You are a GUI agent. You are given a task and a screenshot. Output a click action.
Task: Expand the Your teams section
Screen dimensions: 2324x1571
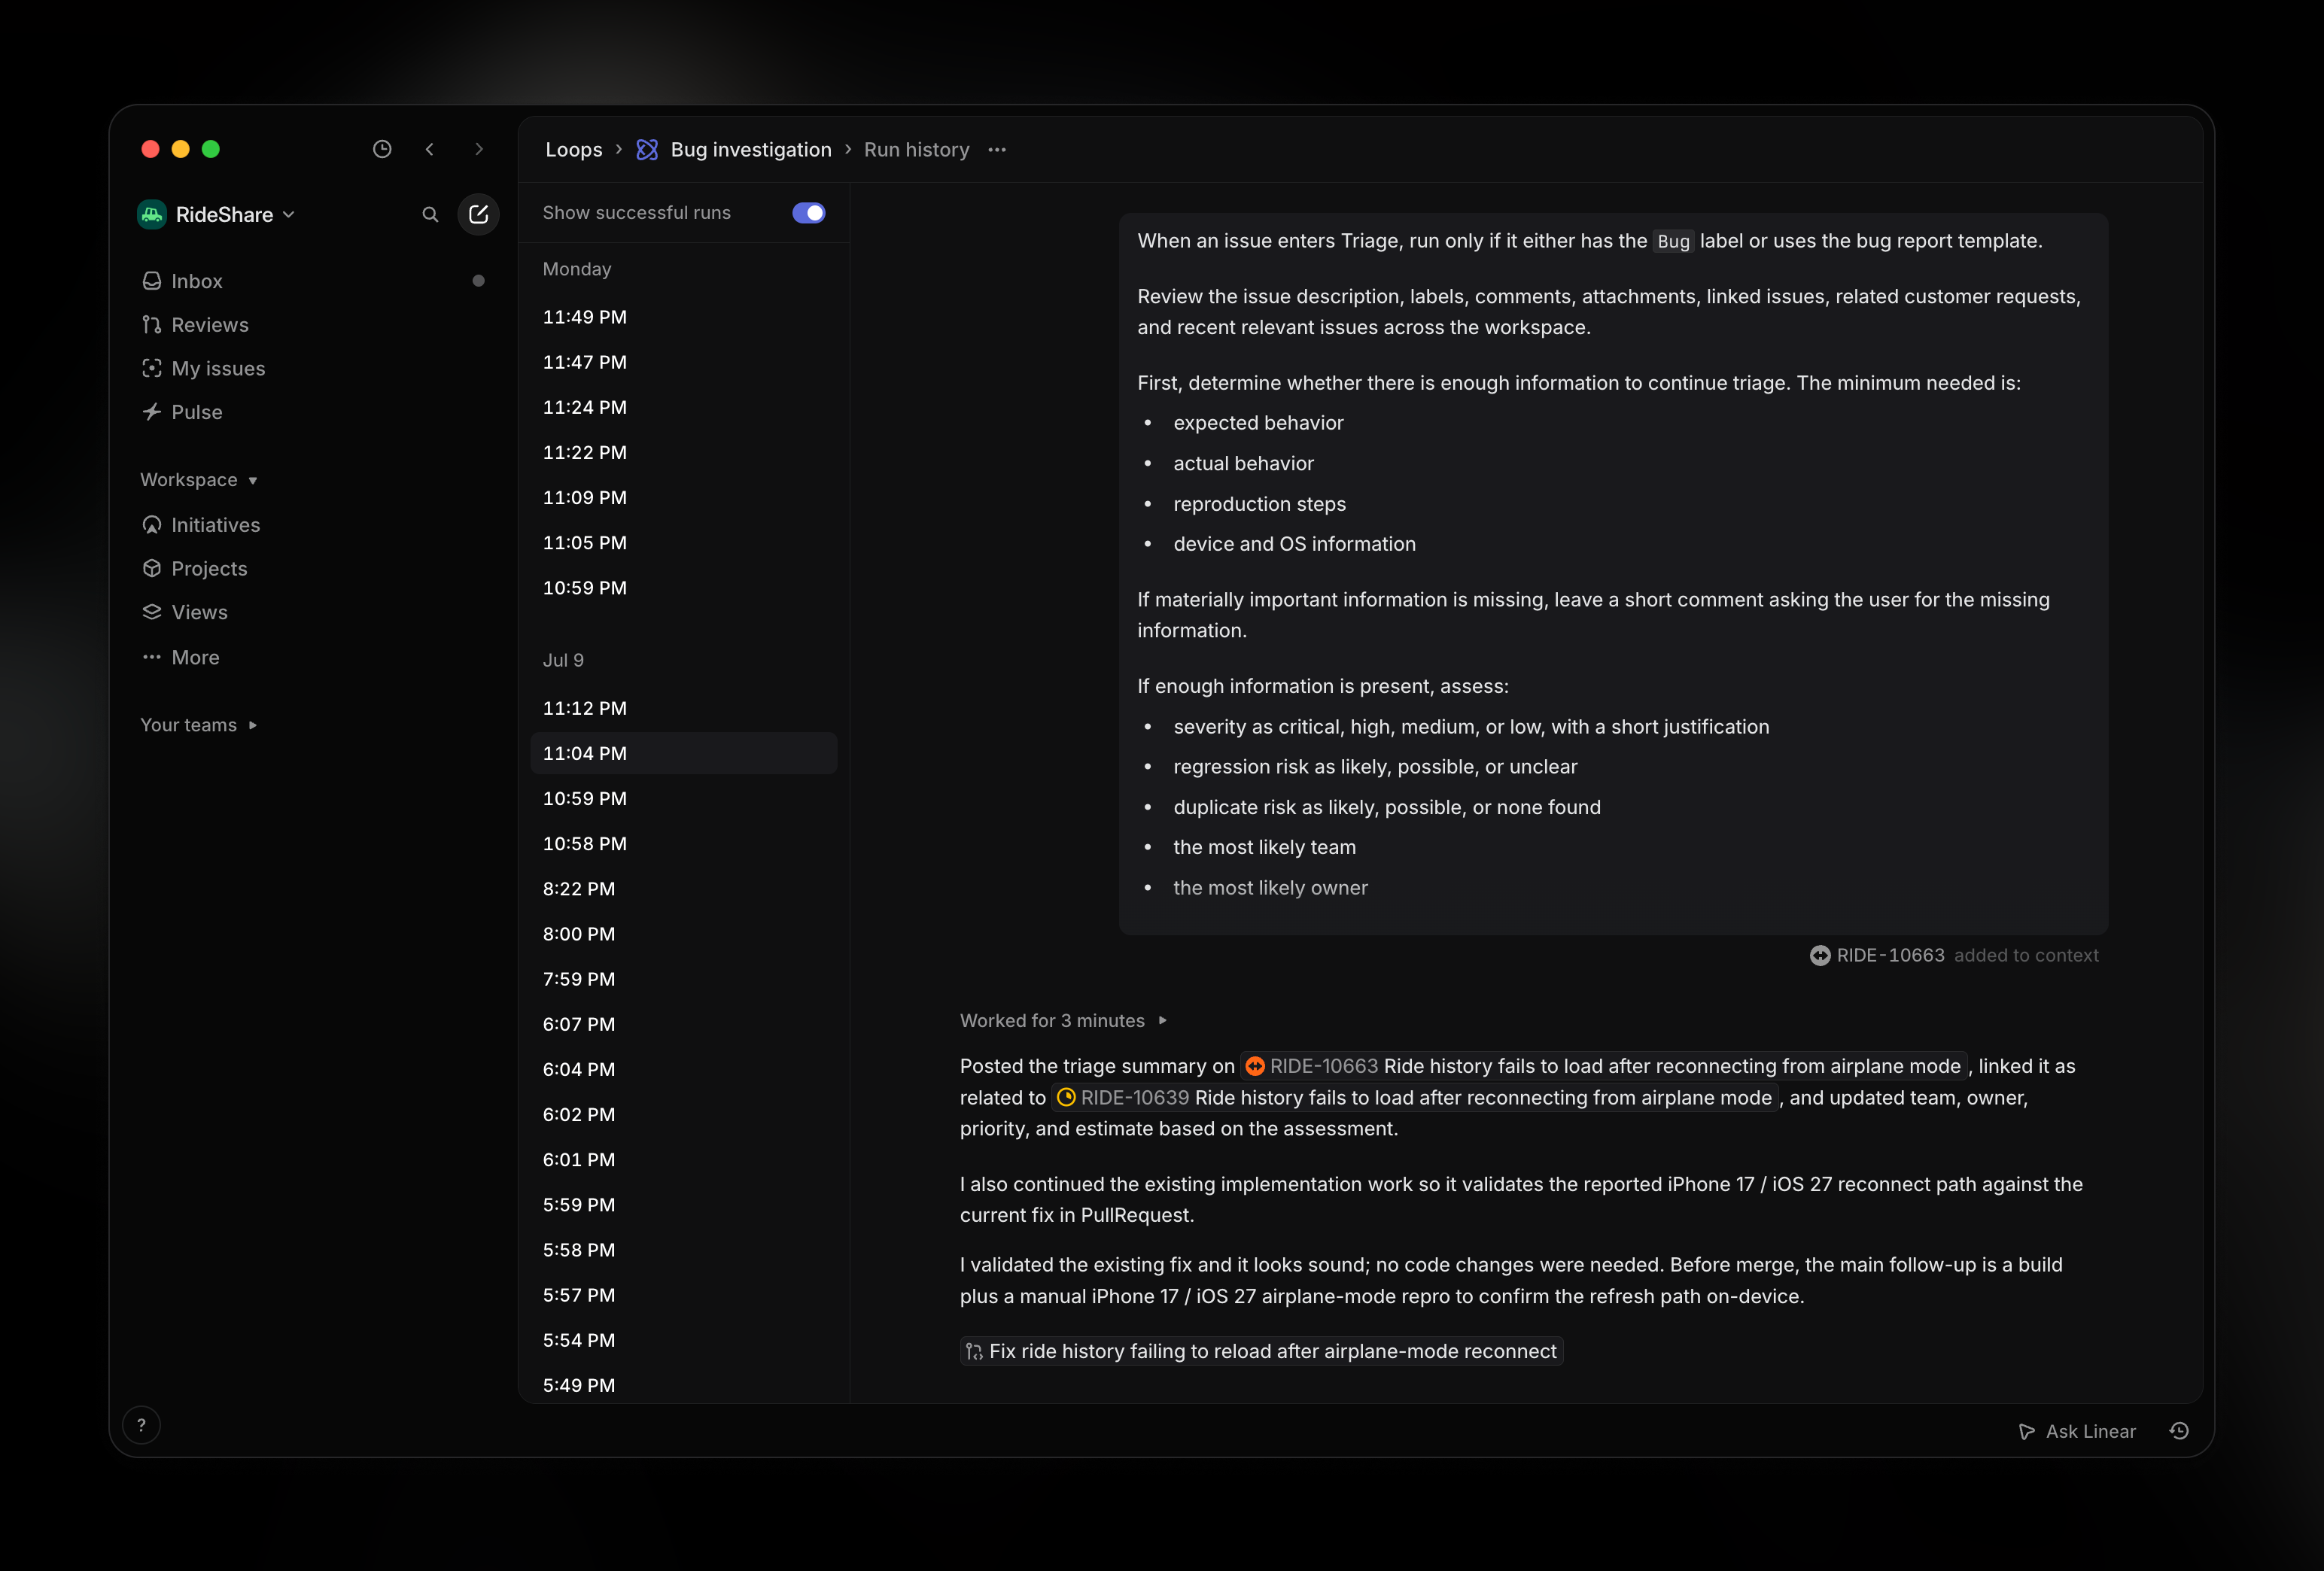(198, 725)
